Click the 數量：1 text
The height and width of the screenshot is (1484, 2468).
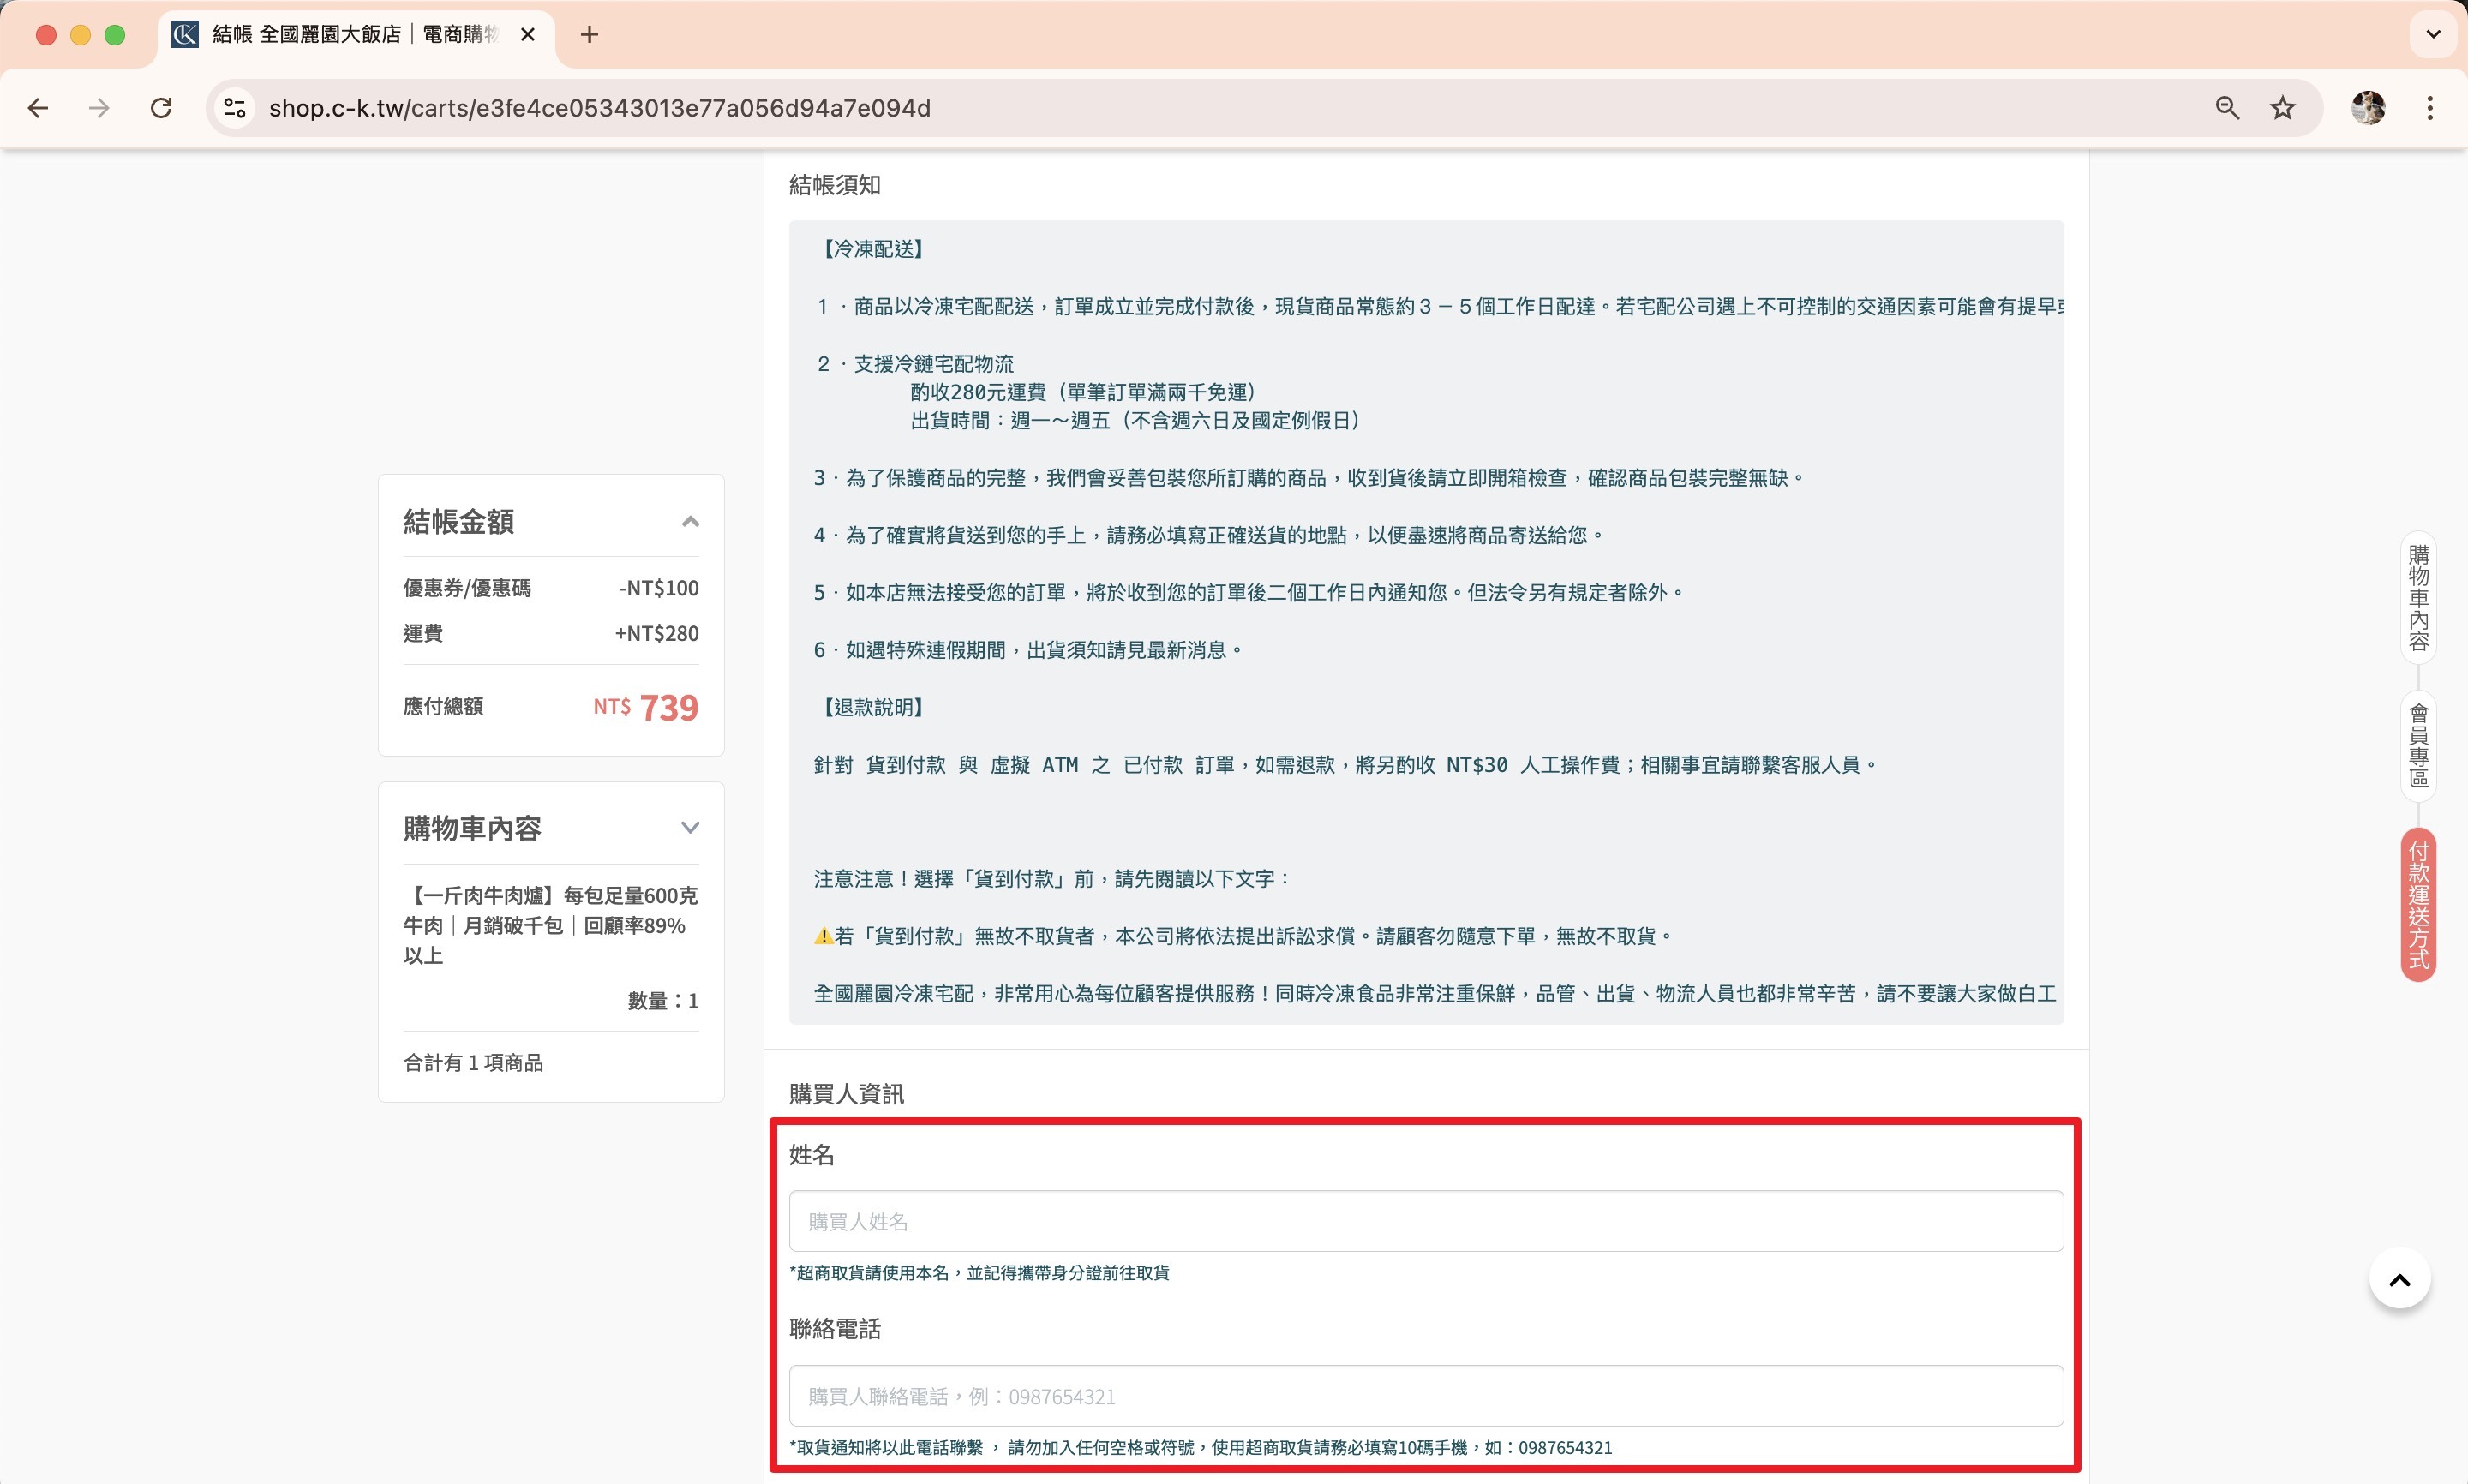pos(663,1001)
